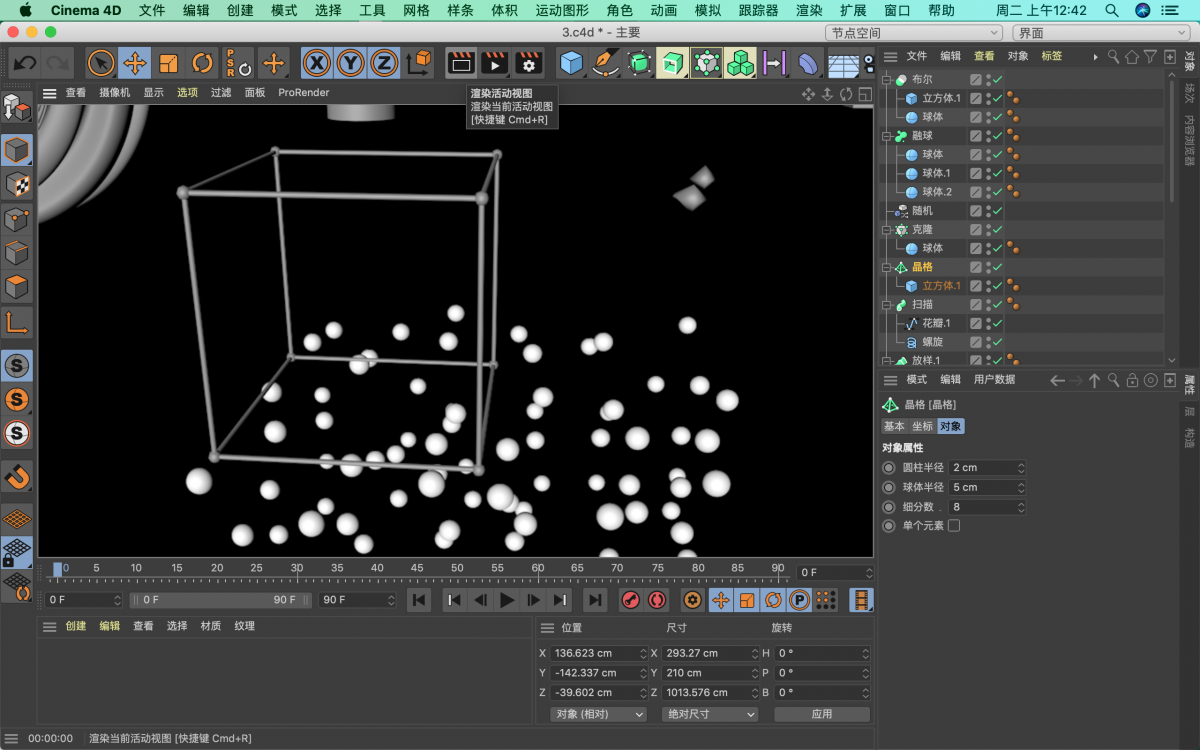Click the PSR reset icon
The image size is (1200, 750).
[x=236, y=63]
